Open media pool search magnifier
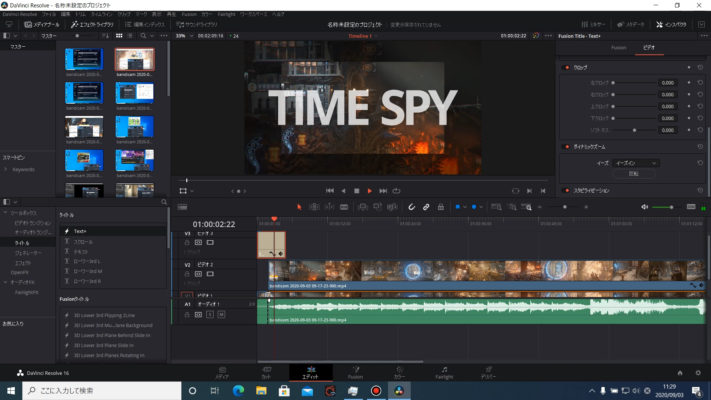Viewport: 711px width, 400px height. pyautogui.click(x=143, y=36)
